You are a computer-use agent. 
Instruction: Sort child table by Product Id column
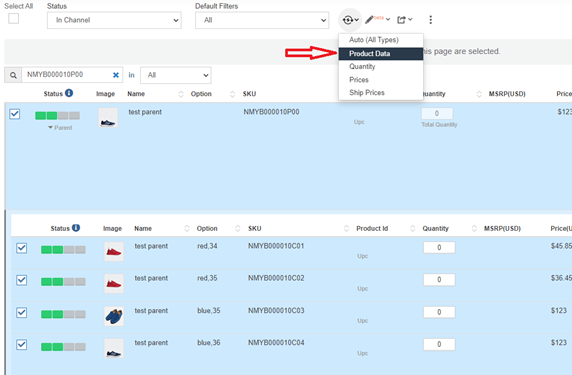coord(413,228)
